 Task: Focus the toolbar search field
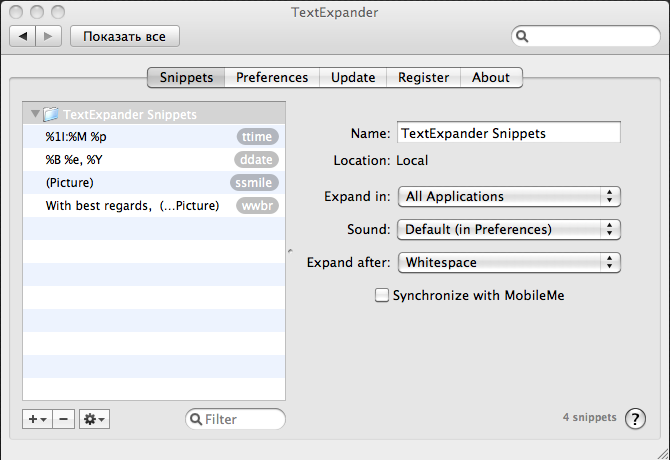(586, 36)
